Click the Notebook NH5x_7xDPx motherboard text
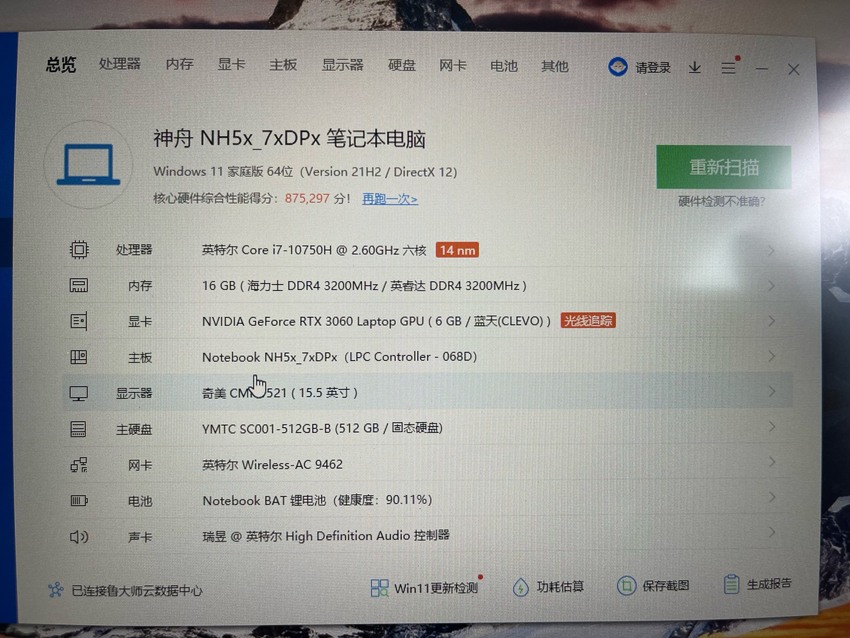Viewport: 850px width, 638px height. (x=339, y=357)
